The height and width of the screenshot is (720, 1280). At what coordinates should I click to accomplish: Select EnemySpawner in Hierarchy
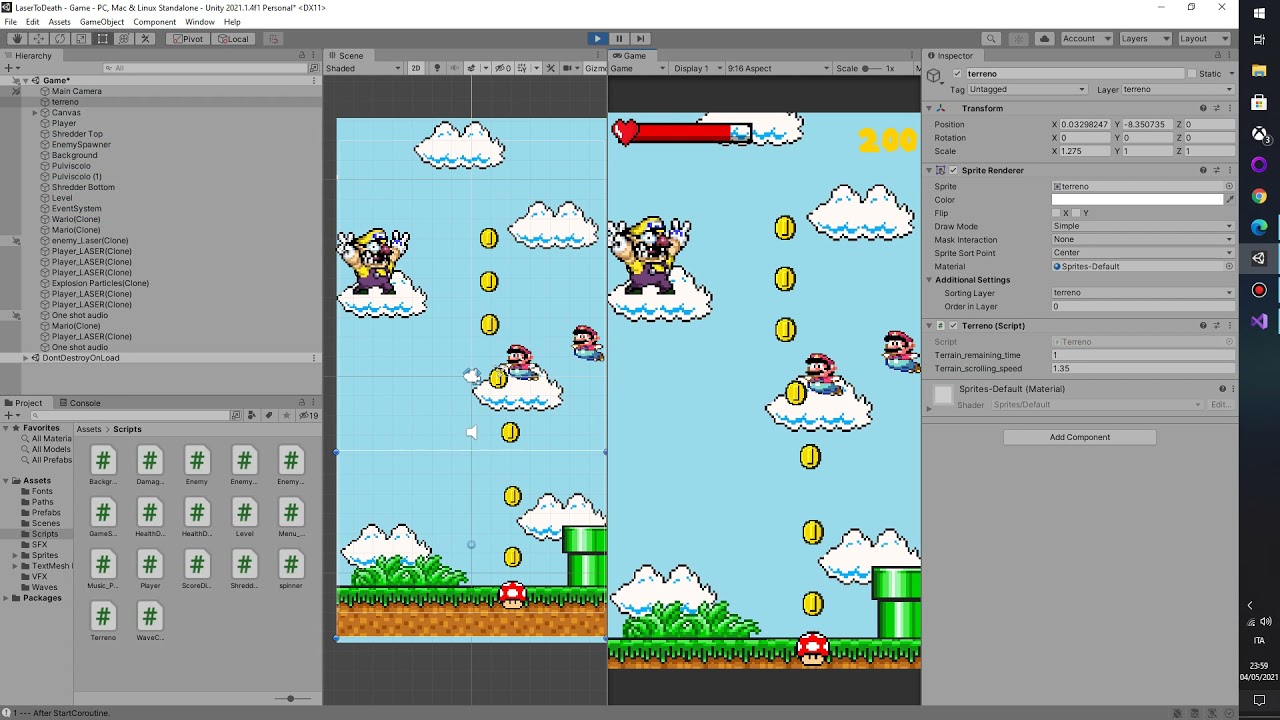pos(81,145)
